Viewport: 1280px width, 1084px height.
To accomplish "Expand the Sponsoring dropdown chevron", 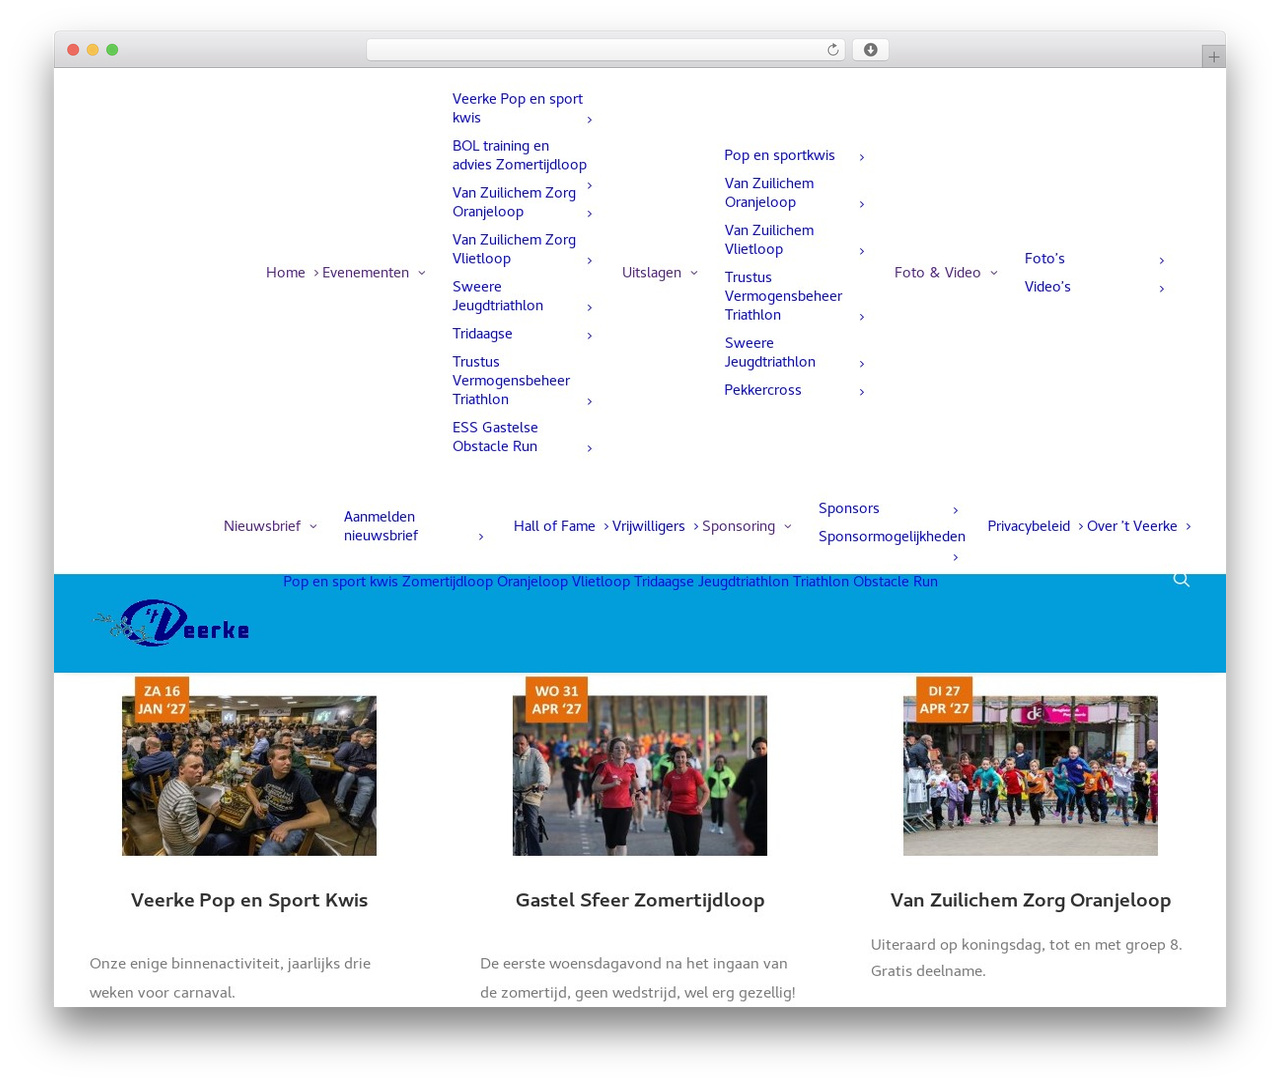I will (x=787, y=526).
